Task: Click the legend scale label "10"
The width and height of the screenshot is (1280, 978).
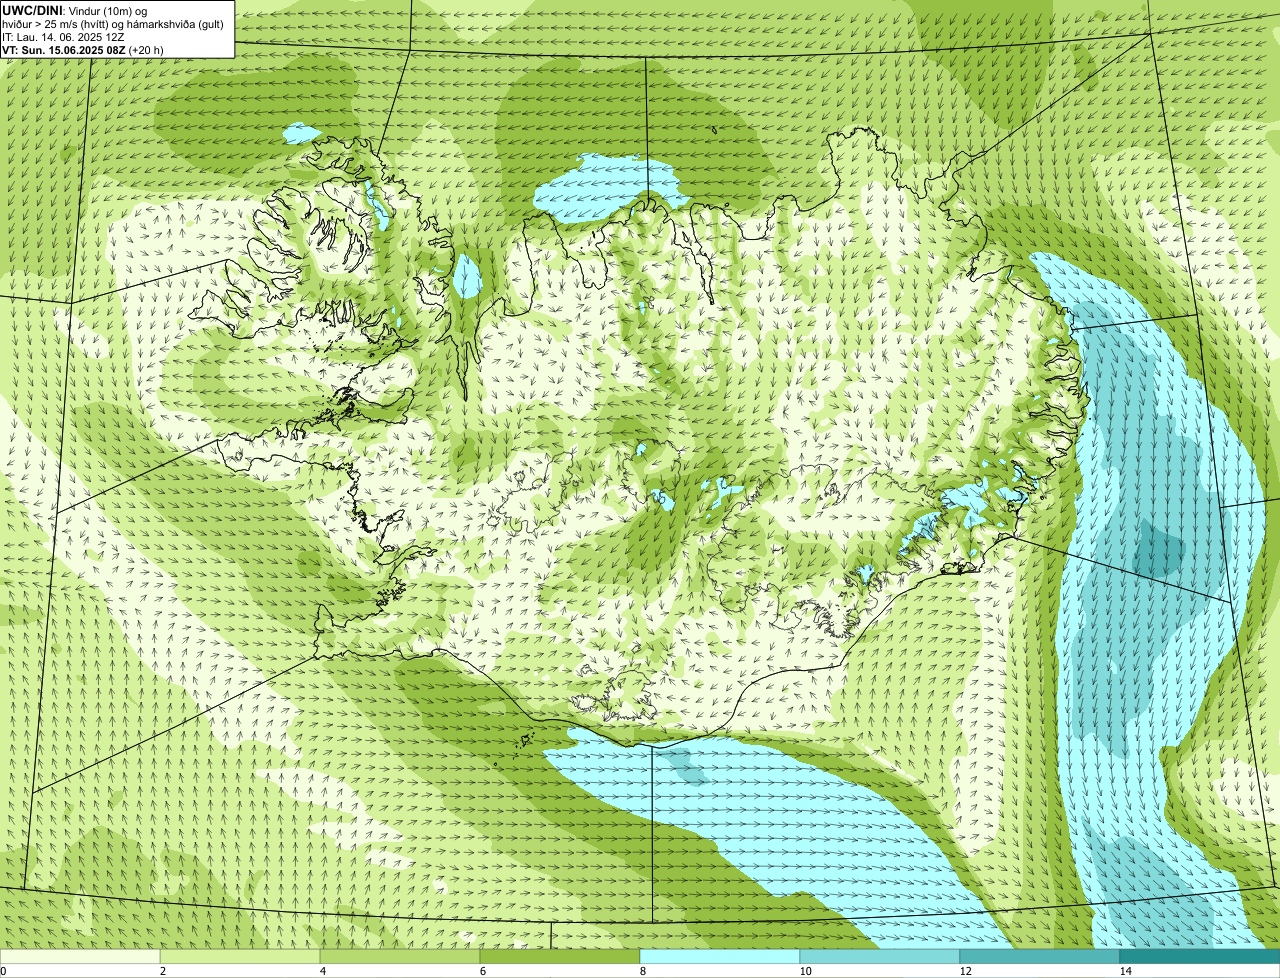Action: coord(805,971)
